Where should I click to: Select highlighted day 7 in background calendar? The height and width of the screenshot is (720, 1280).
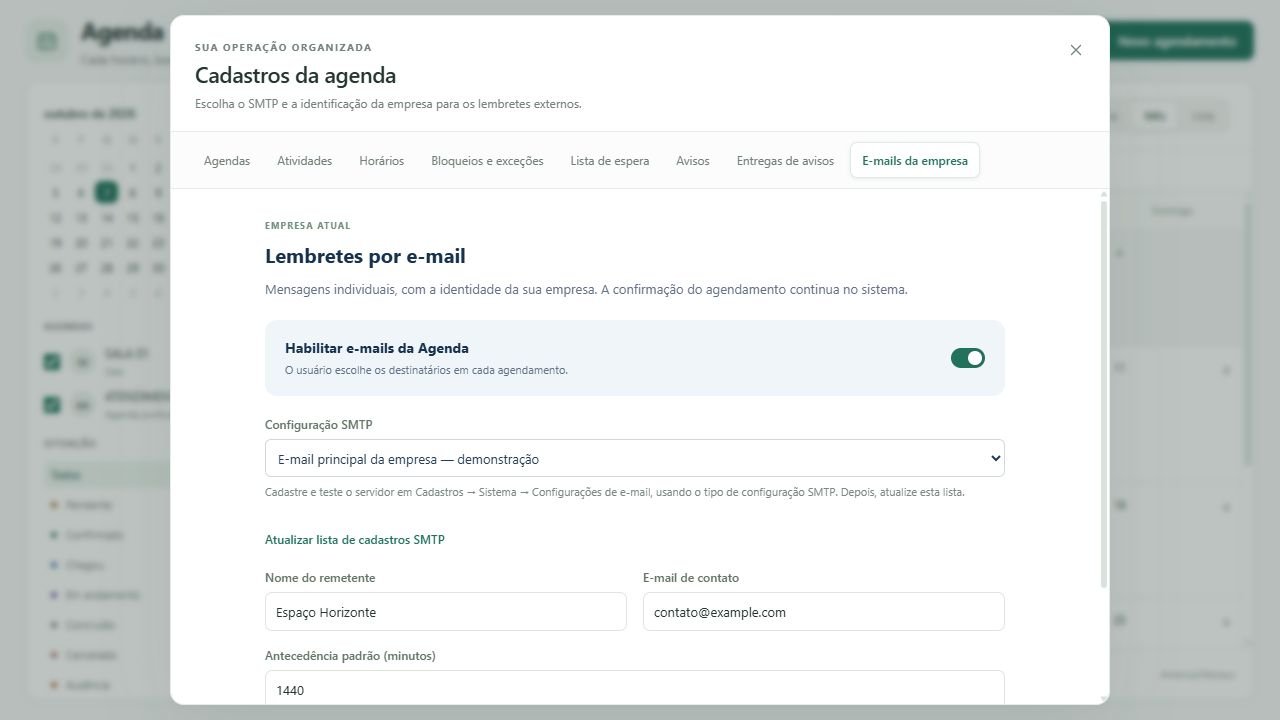pyautogui.click(x=106, y=192)
